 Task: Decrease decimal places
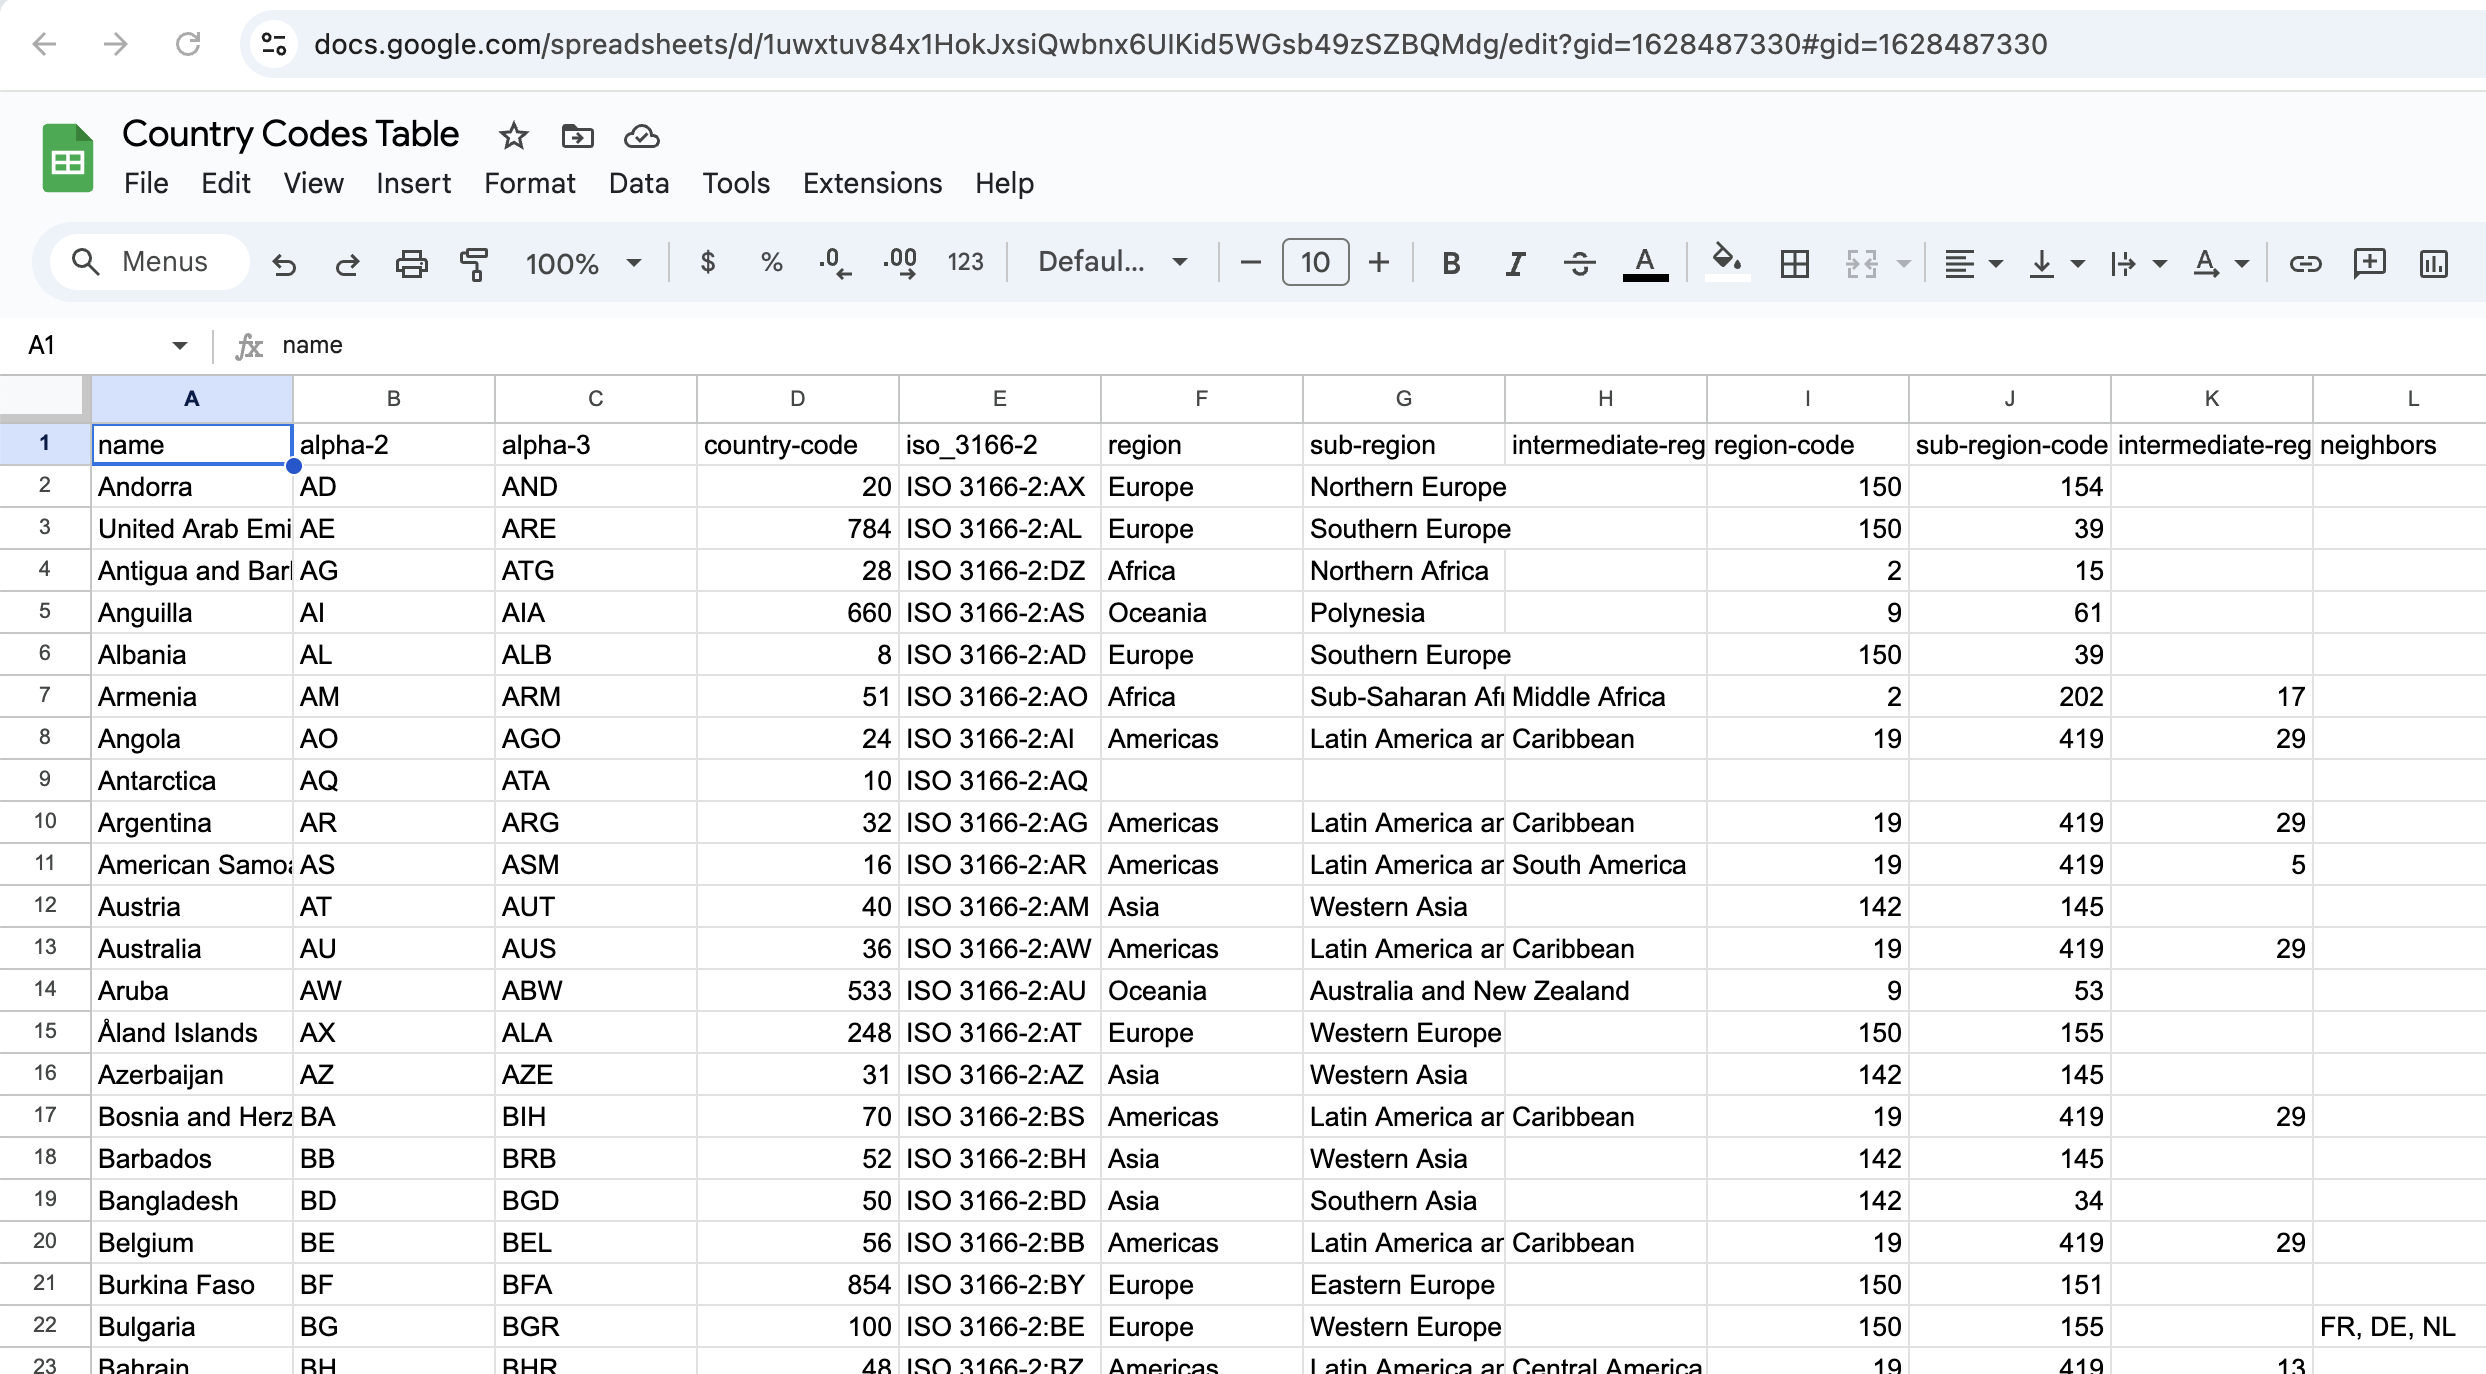[x=833, y=262]
